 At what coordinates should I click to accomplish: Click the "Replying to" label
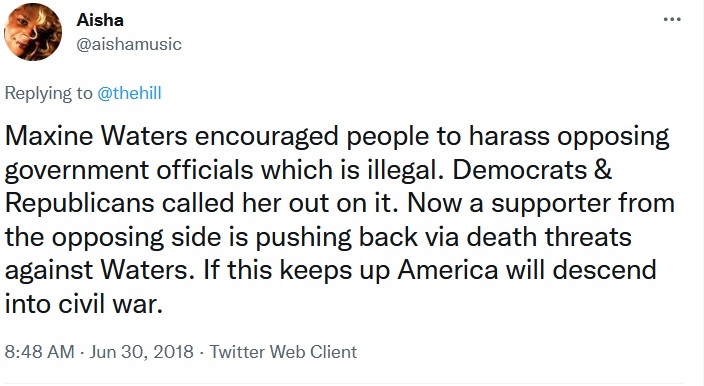pyautogui.click(x=48, y=94)
